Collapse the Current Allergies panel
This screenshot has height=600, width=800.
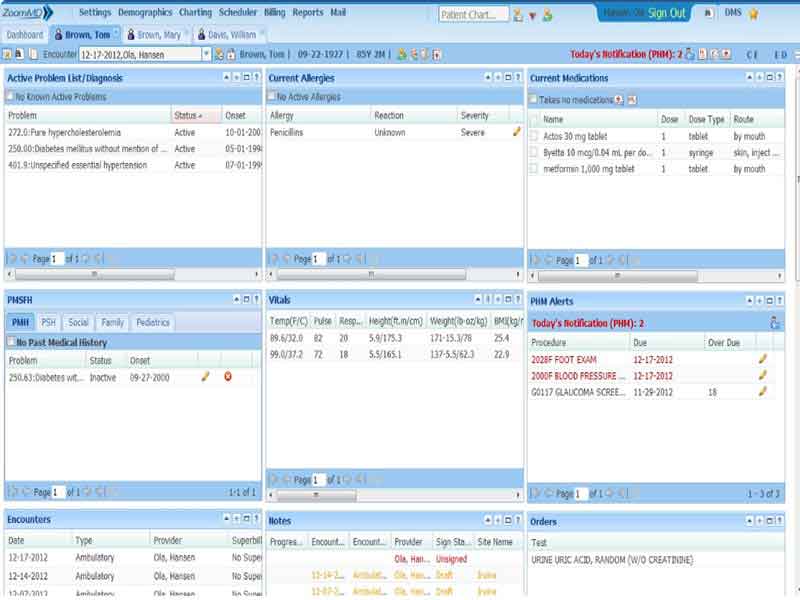click(488, 78)
